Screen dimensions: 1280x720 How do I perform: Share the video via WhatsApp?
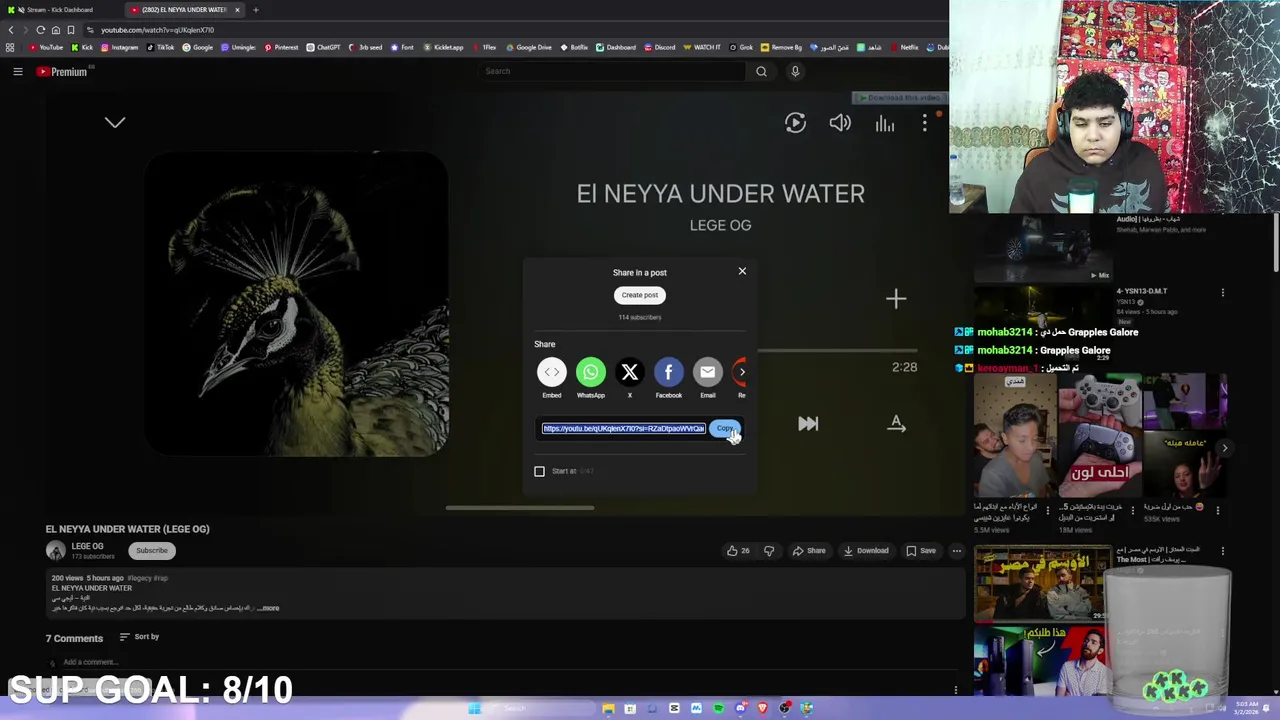pyautogui.click(x=590, y=372)
